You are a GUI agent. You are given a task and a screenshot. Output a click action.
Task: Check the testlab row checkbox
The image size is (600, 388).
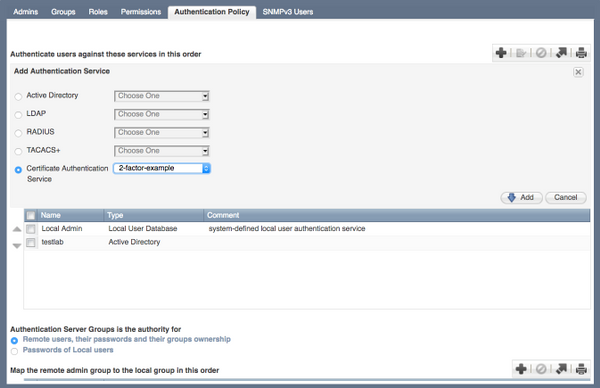click(x=31, y=242)
